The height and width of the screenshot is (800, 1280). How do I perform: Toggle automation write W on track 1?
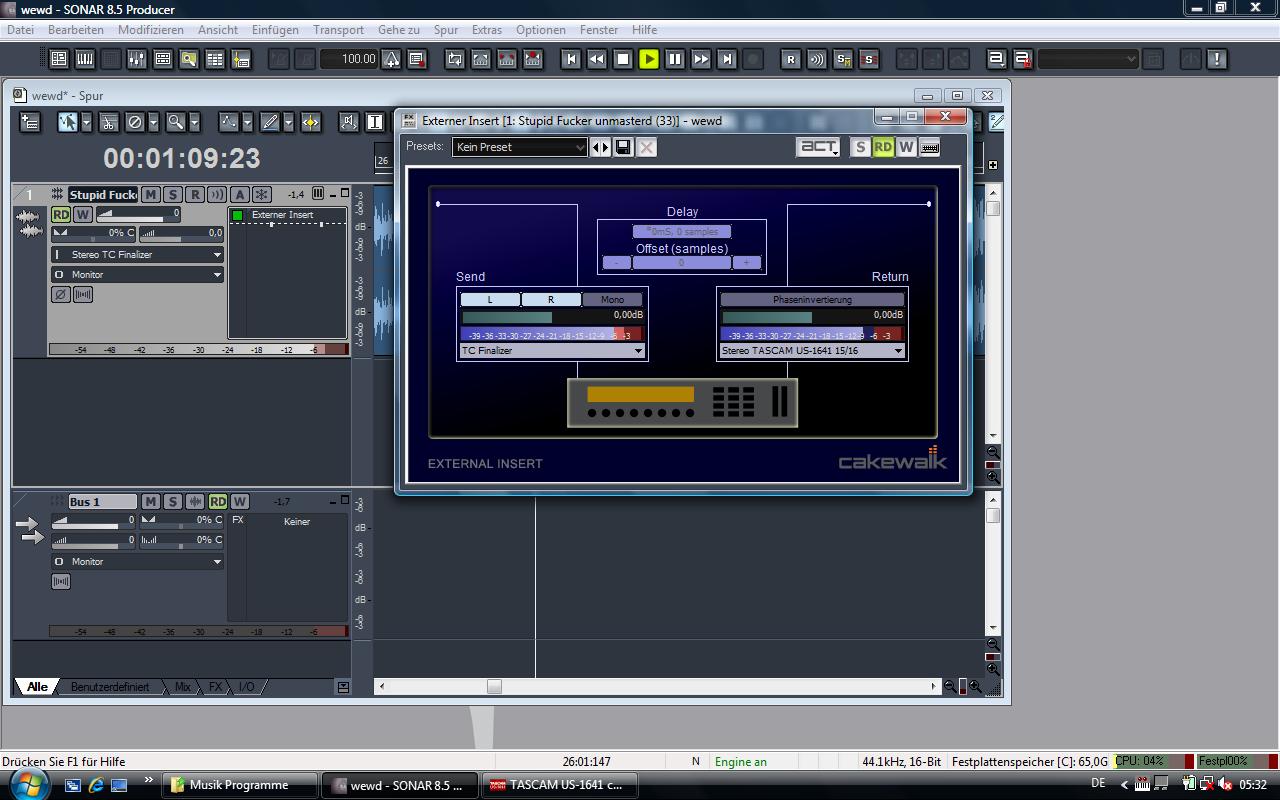tap(82, 215)
